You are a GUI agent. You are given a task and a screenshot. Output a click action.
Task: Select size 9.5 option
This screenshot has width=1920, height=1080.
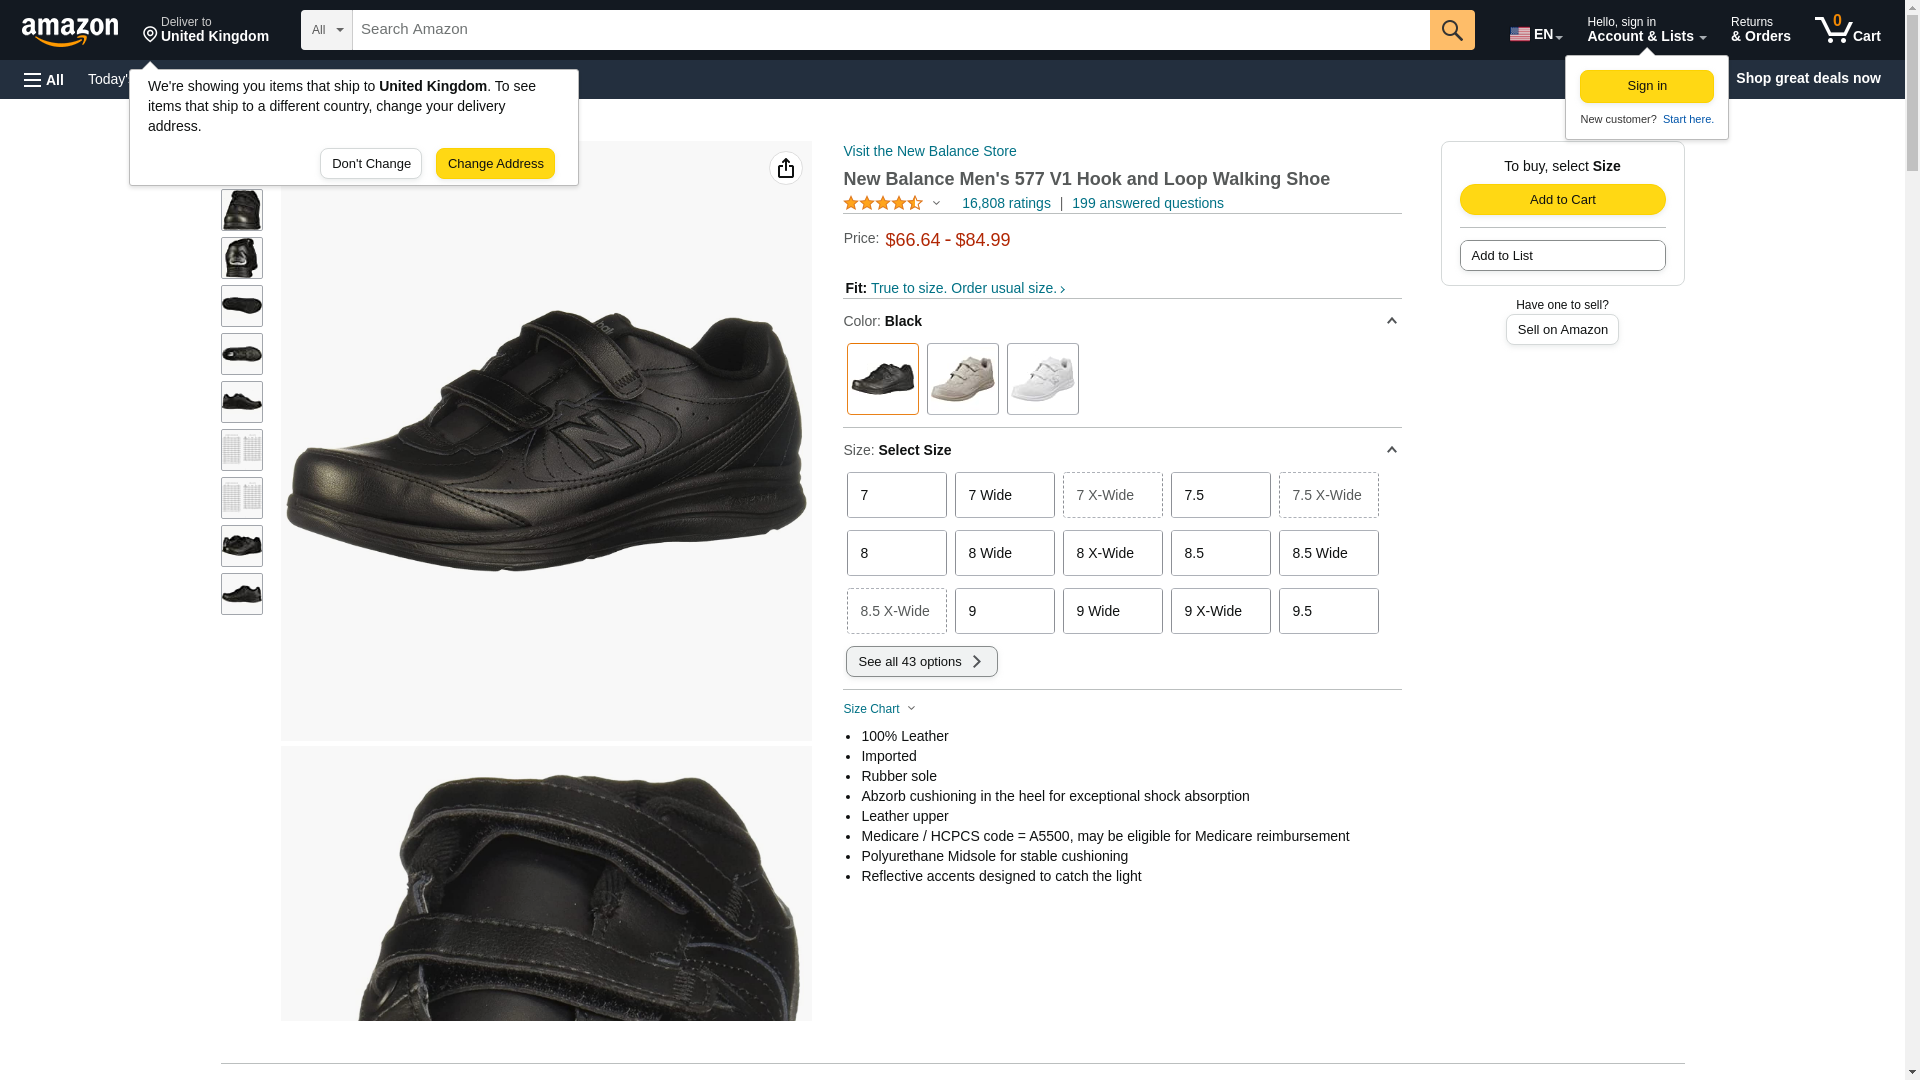point(1328,611)
